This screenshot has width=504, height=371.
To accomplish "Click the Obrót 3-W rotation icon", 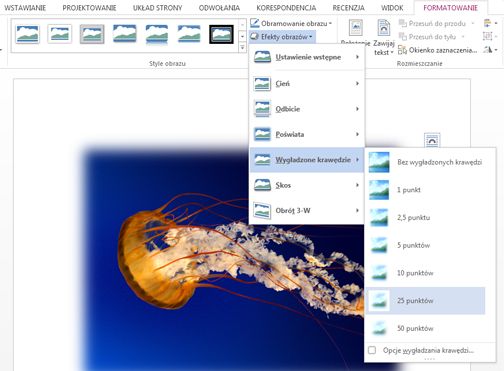I will [262, 211].
